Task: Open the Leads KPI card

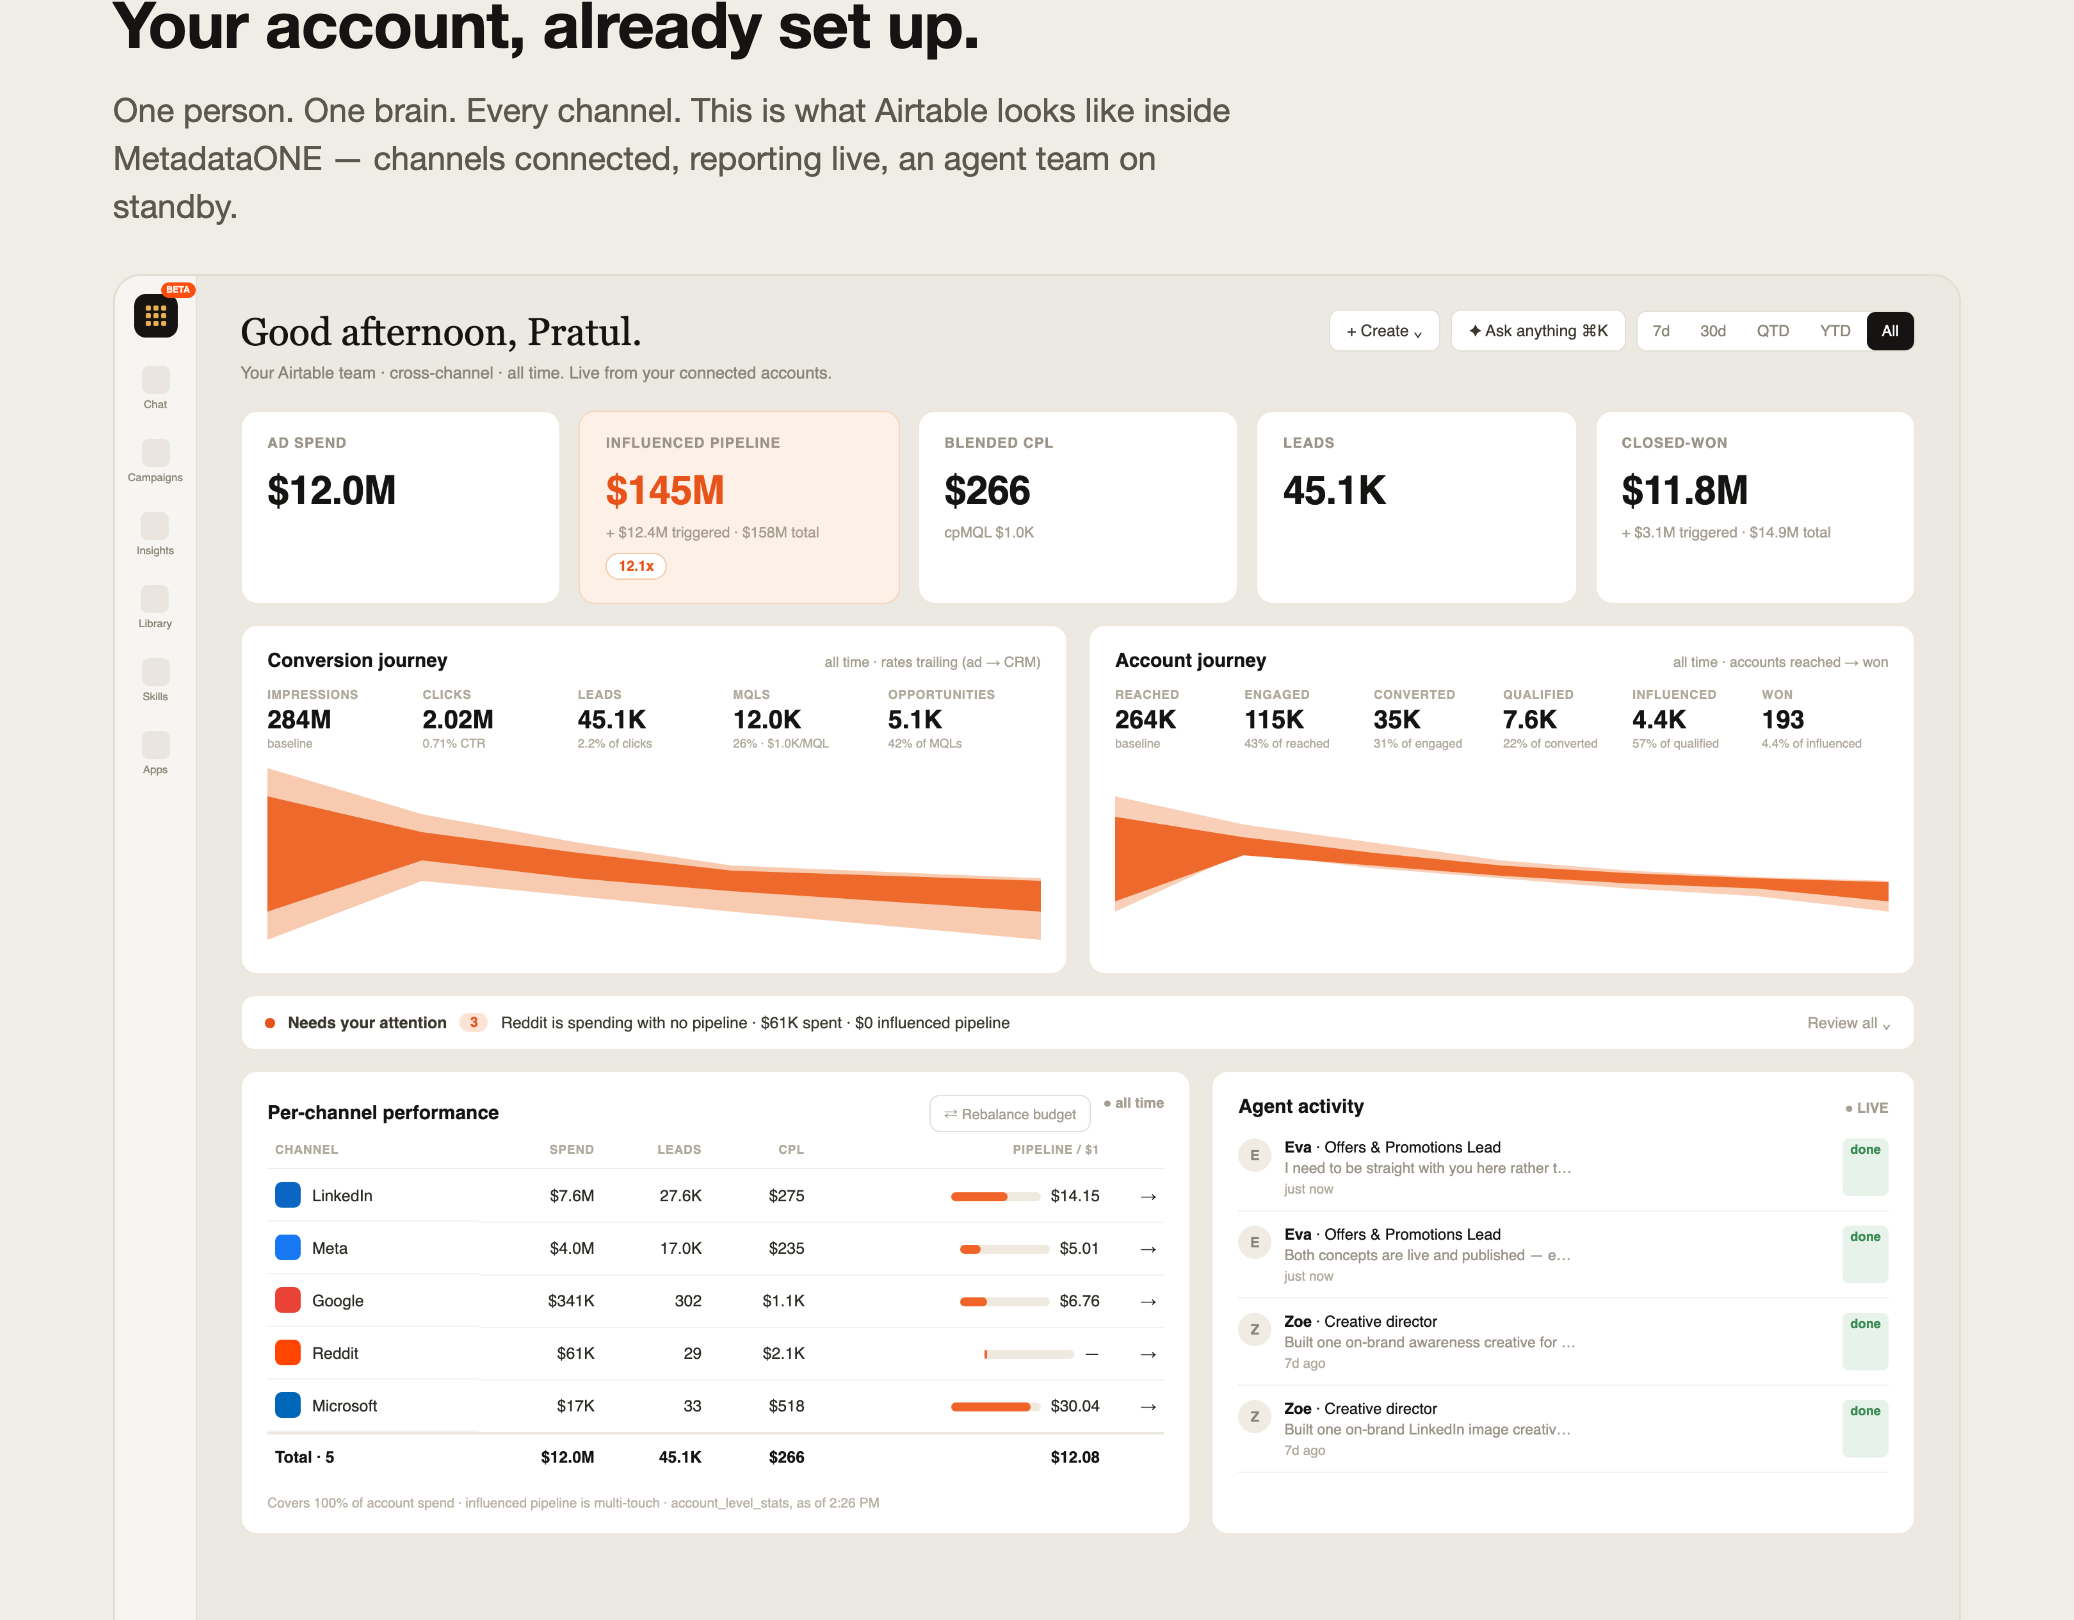Action: tap(1416, 507)
